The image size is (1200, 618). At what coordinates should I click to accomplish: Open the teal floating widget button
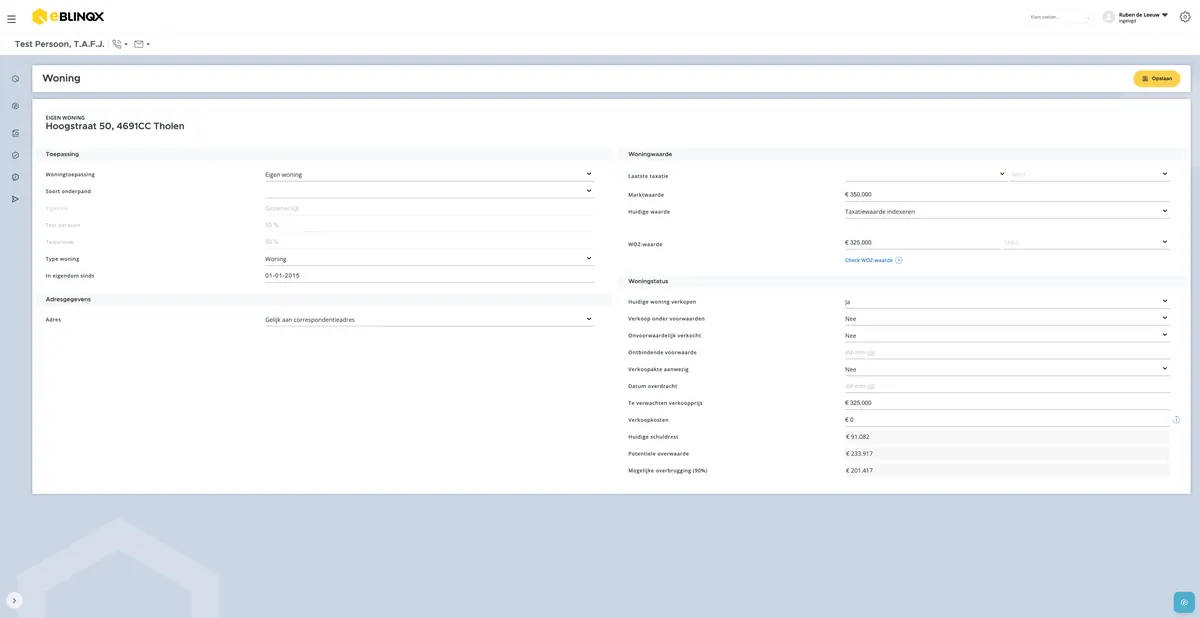pyautogui.click(x=1184, y=602)
